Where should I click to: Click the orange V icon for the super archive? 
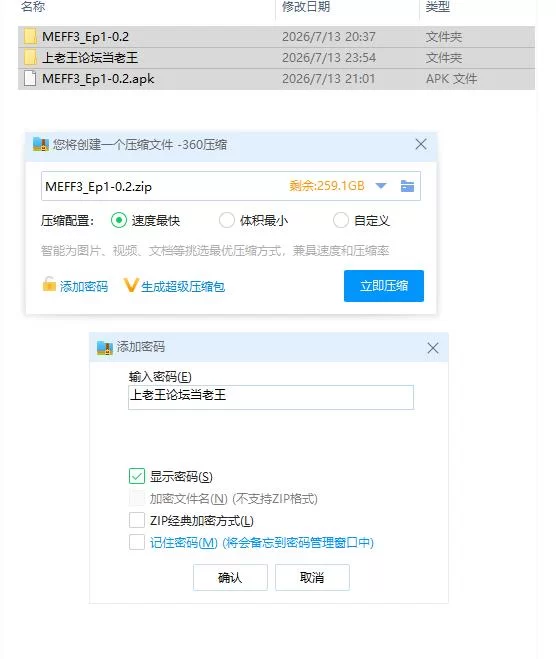pos(131,285)
